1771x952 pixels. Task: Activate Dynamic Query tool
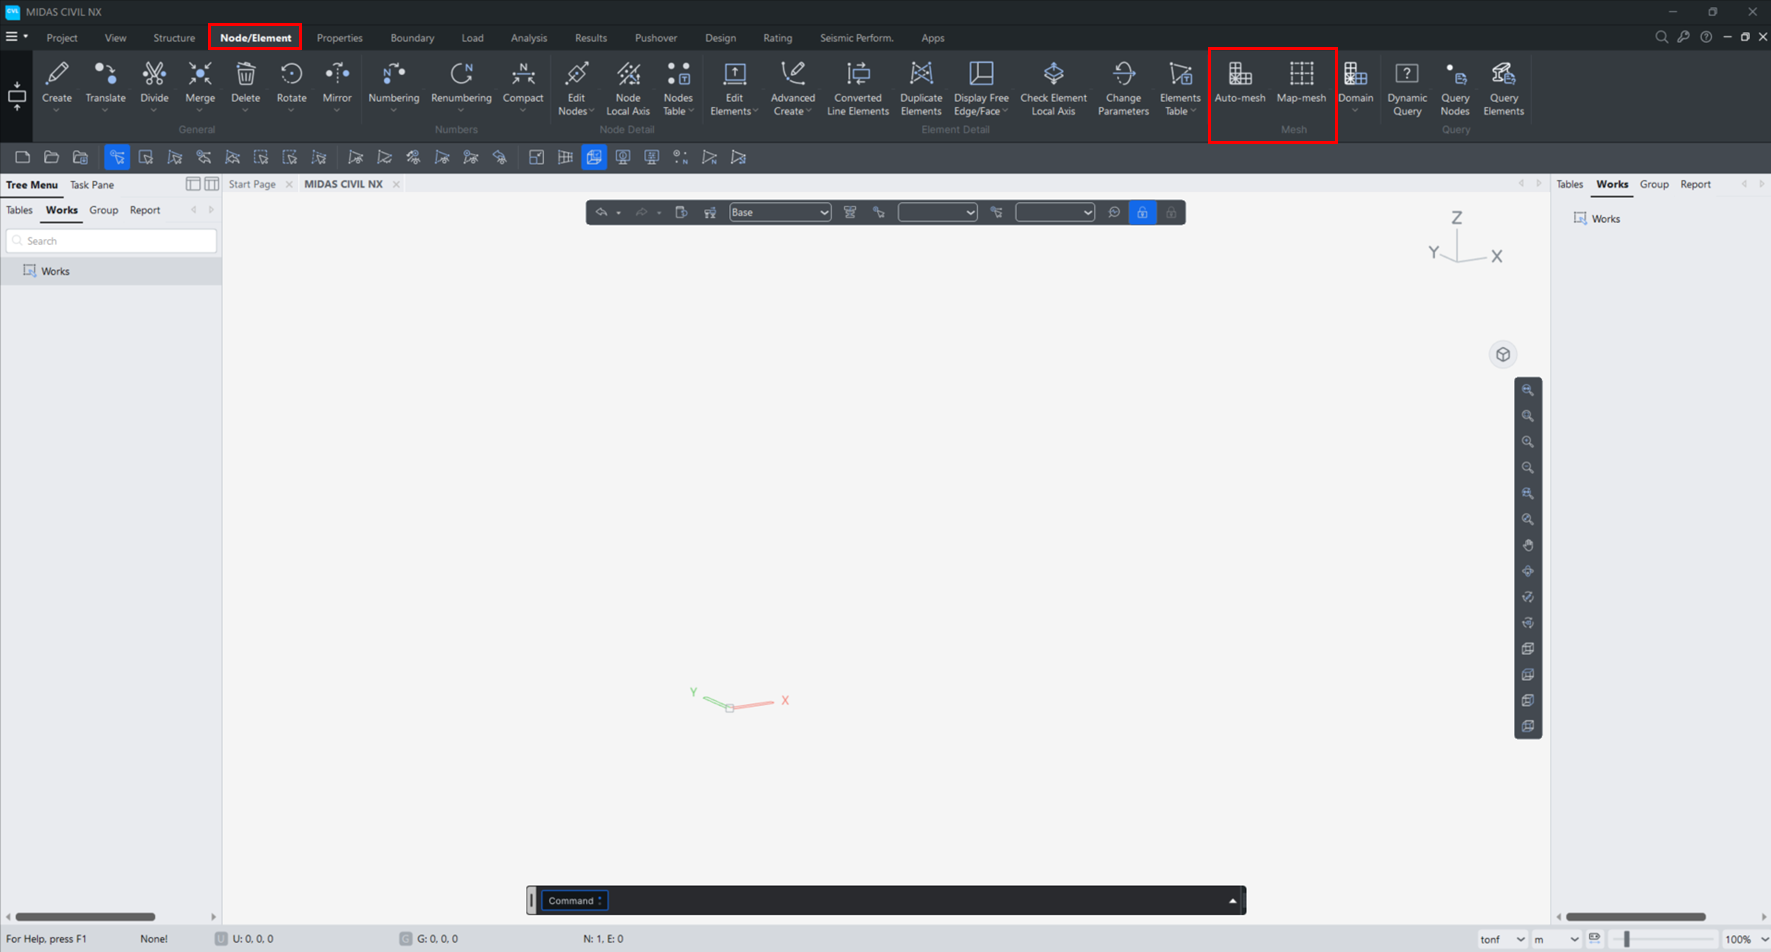tap(1407, 88)
